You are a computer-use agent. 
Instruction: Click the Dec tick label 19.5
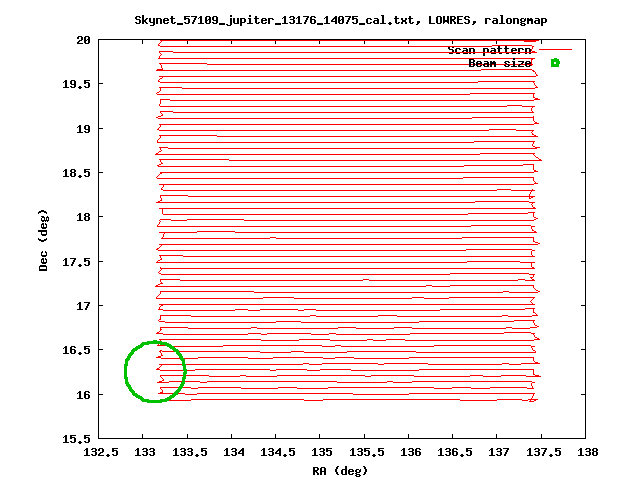click(x=76, y=84)
